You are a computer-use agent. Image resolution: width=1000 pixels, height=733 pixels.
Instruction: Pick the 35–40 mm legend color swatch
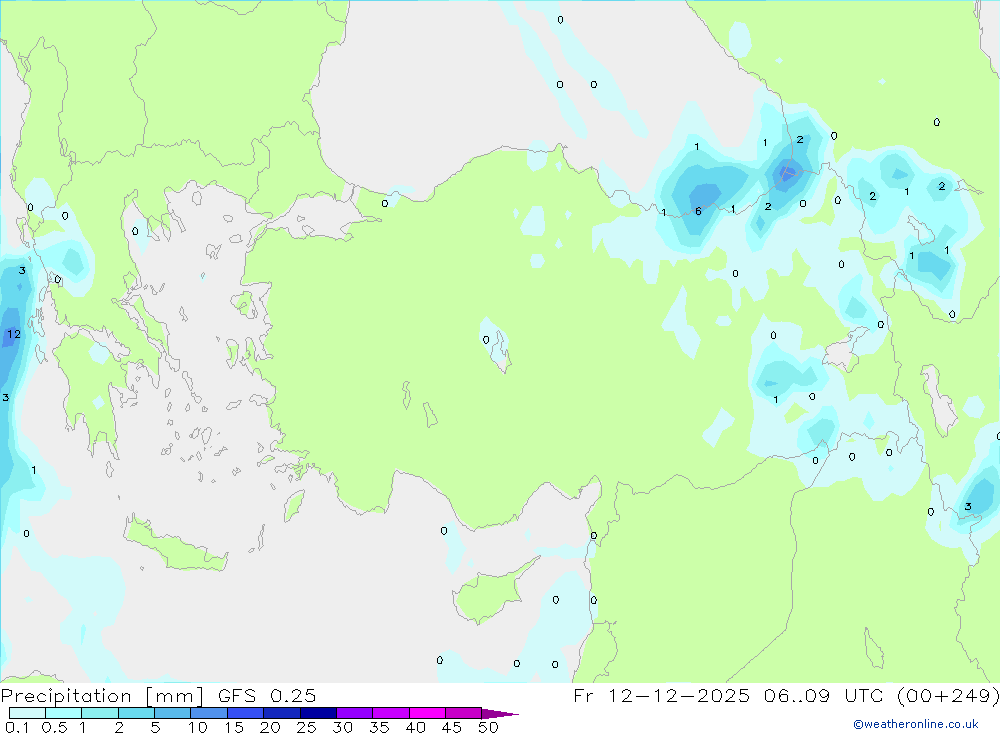click(x=390, y=713)
